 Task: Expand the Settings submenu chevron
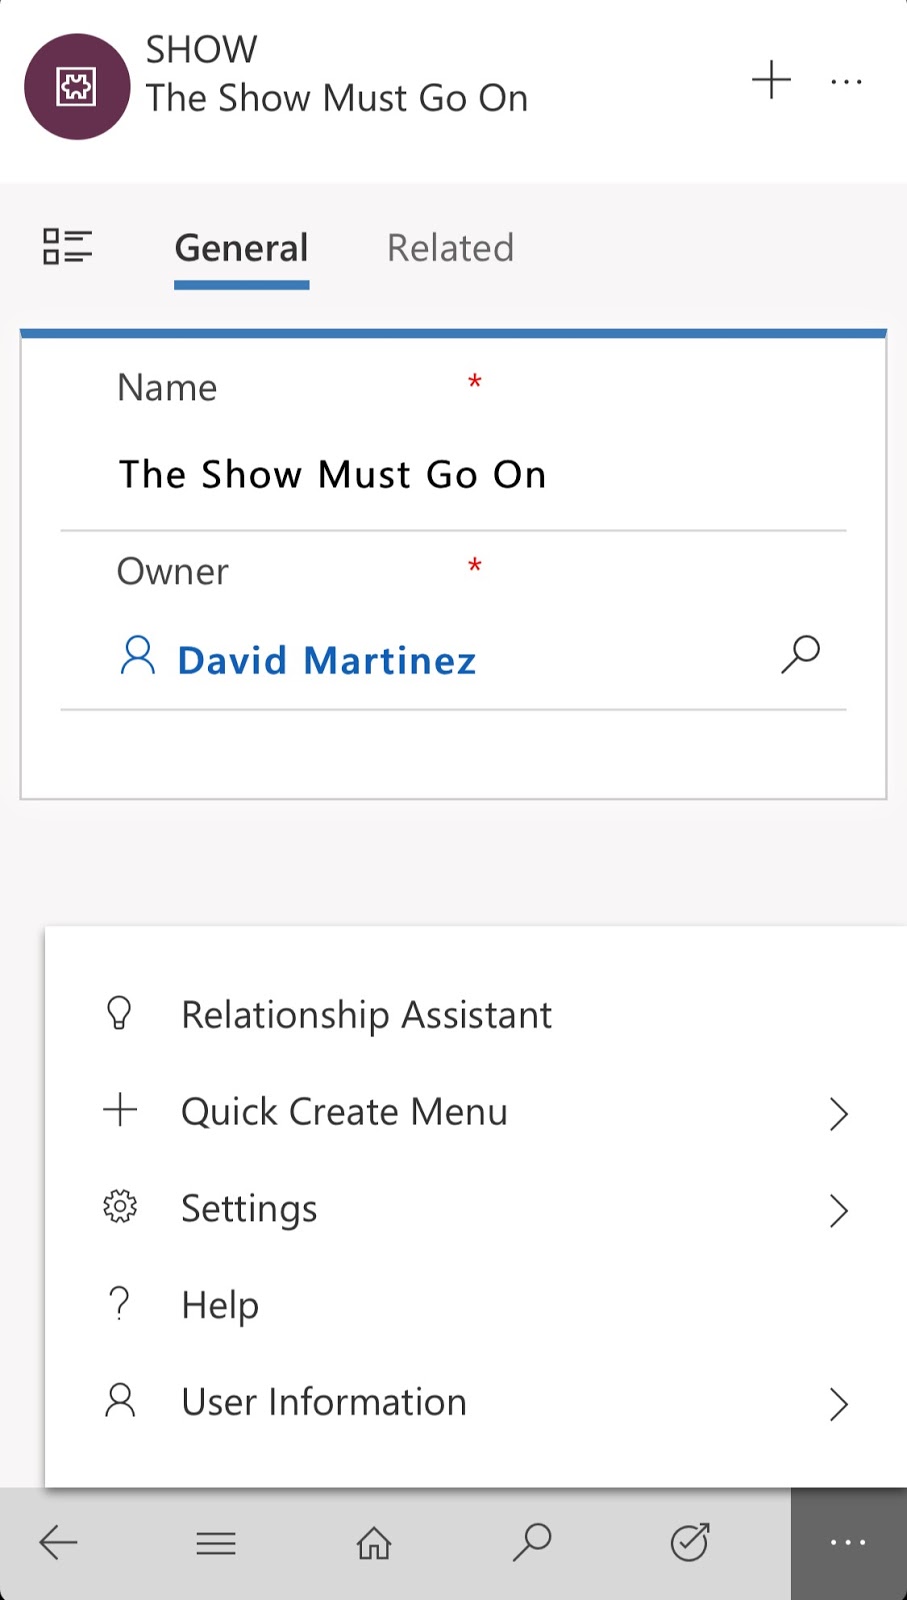pos(838,1210)
